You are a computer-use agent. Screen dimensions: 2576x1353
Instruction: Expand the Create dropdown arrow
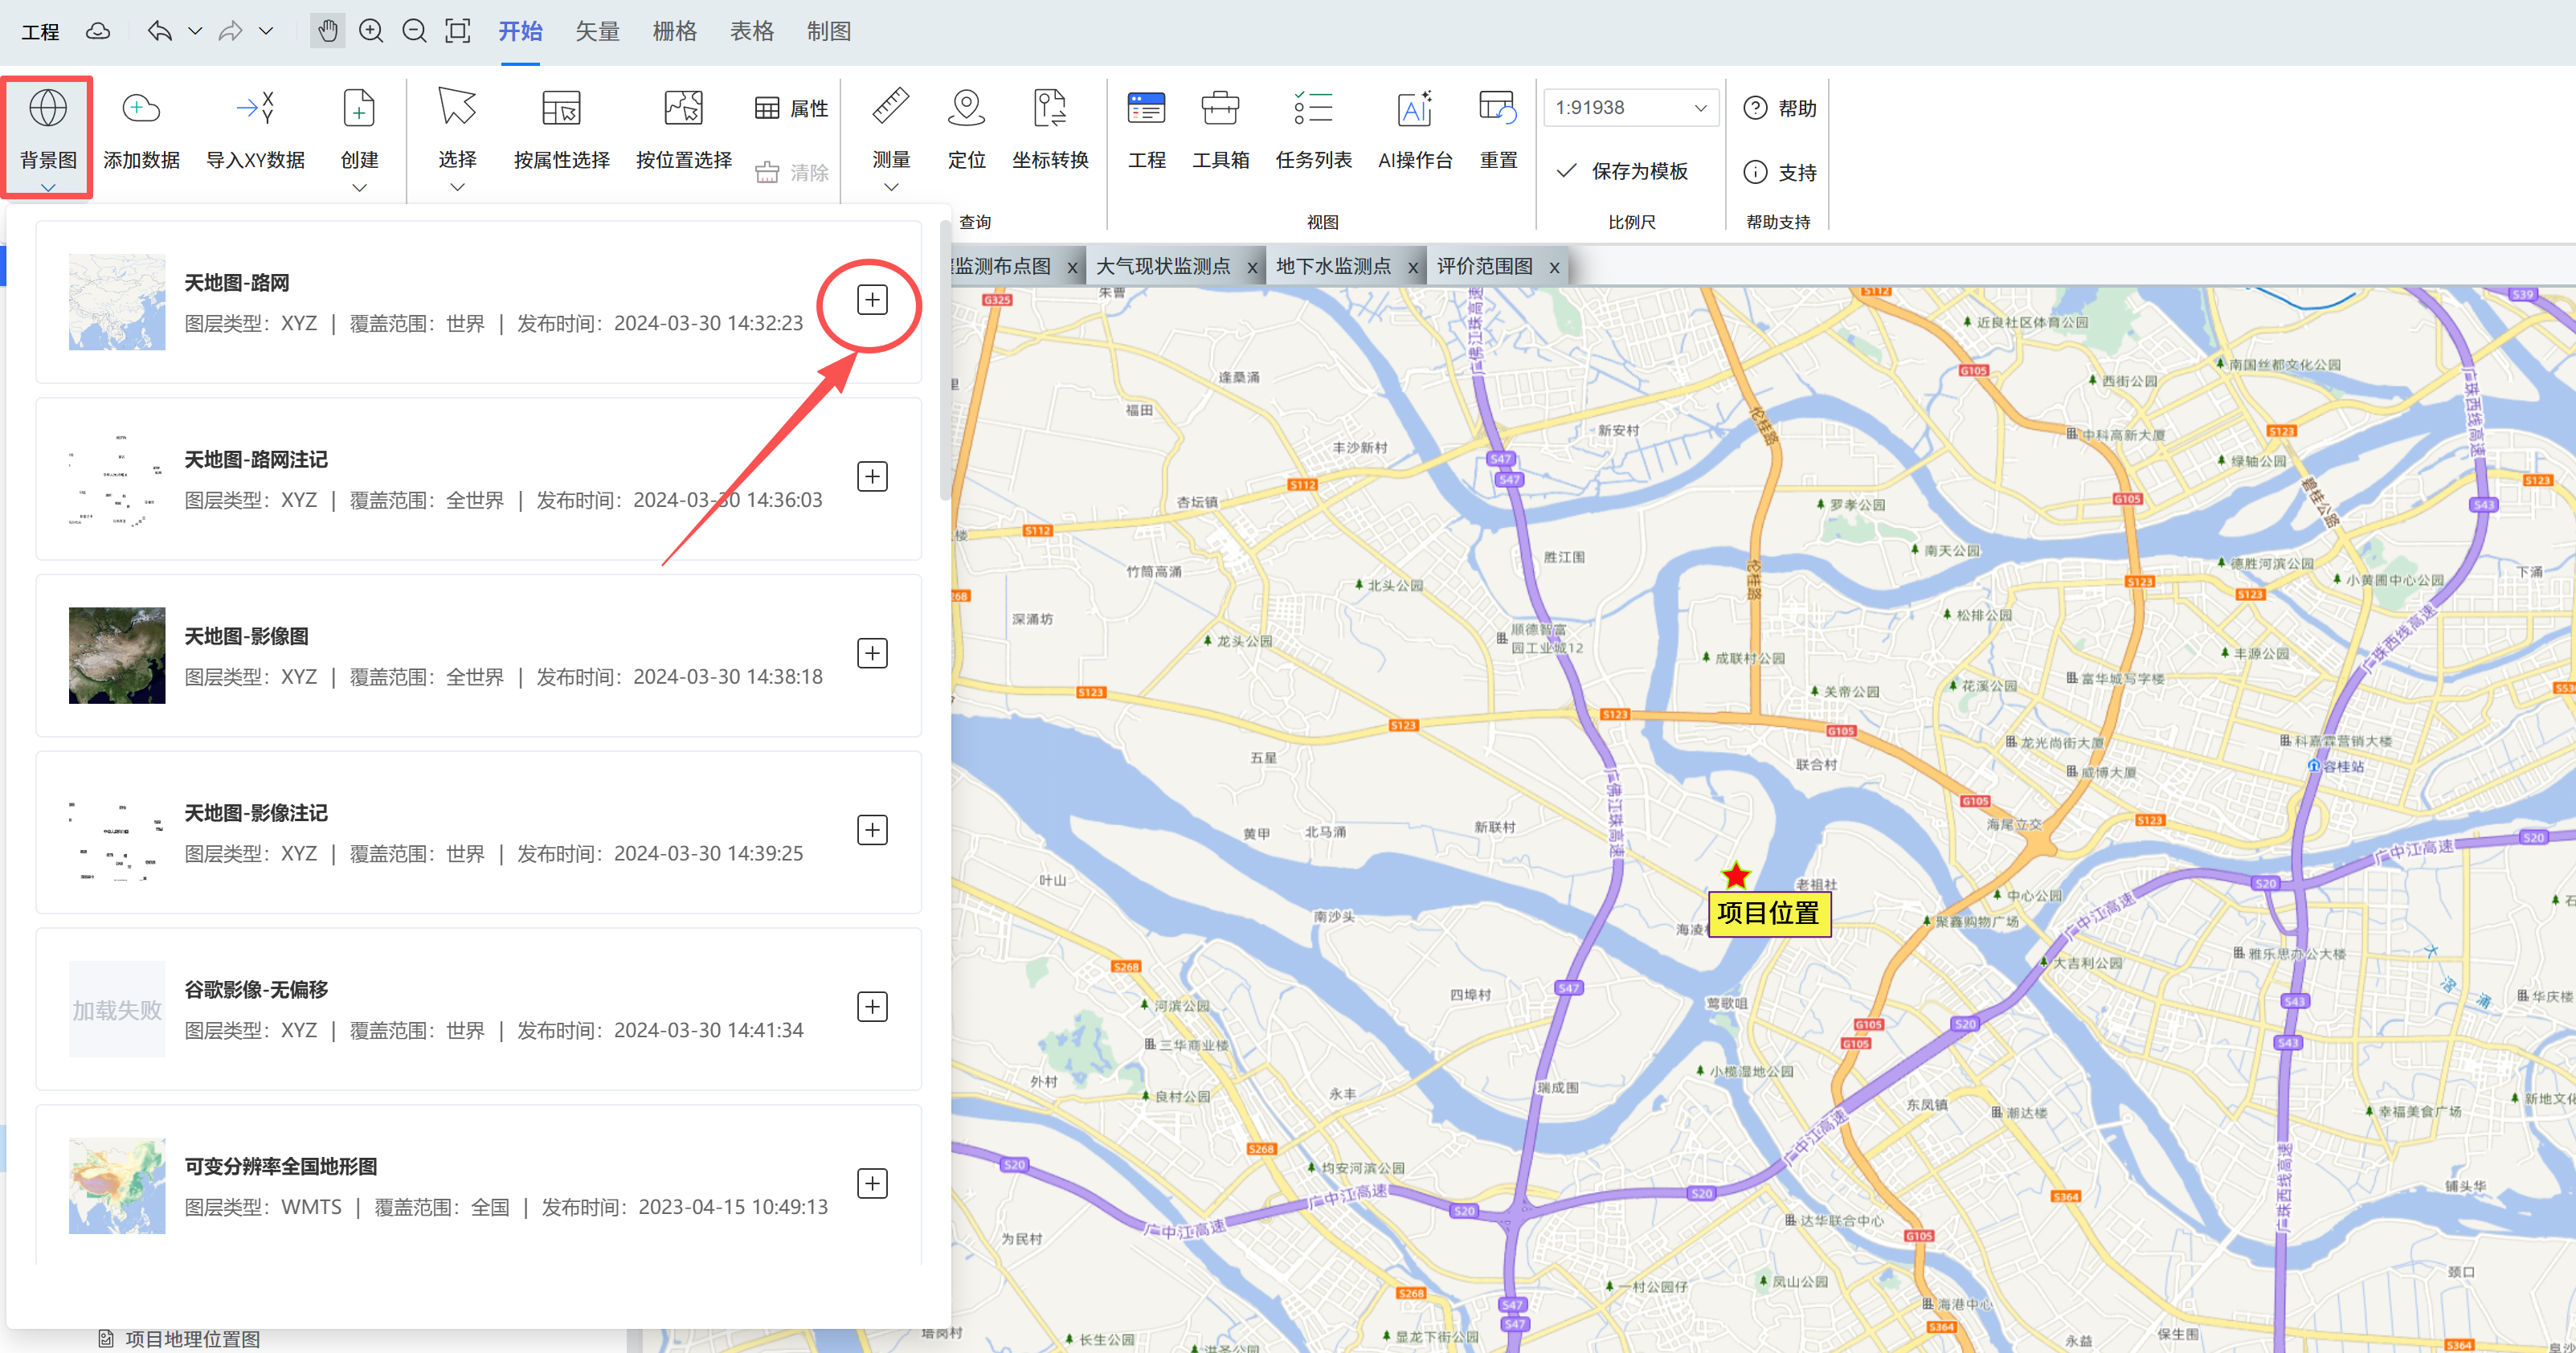pos(359,187)
